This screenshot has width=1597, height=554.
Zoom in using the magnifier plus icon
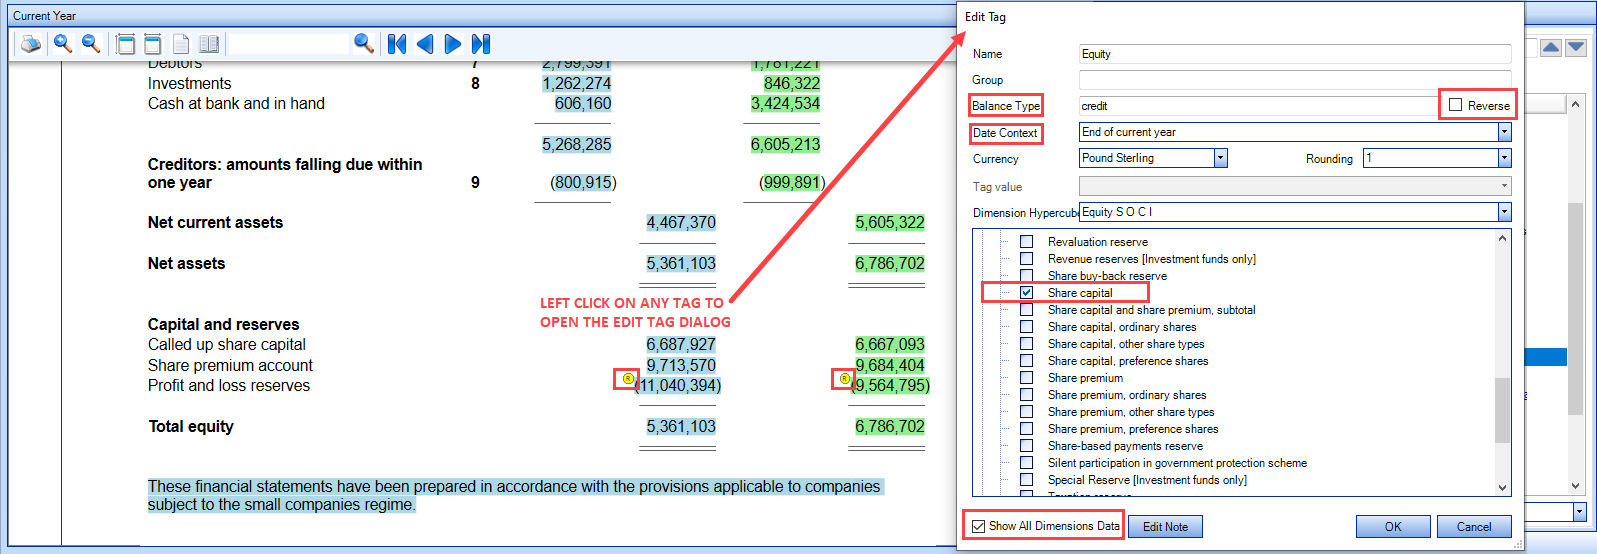tap(63, 43)
